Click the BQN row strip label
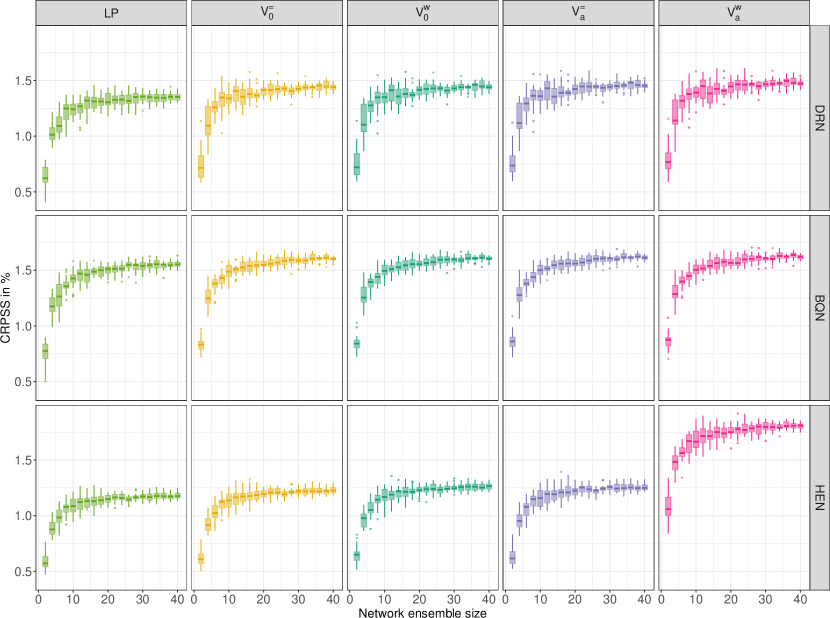Viewport: 830px width, 618px height. coord(819,308)
